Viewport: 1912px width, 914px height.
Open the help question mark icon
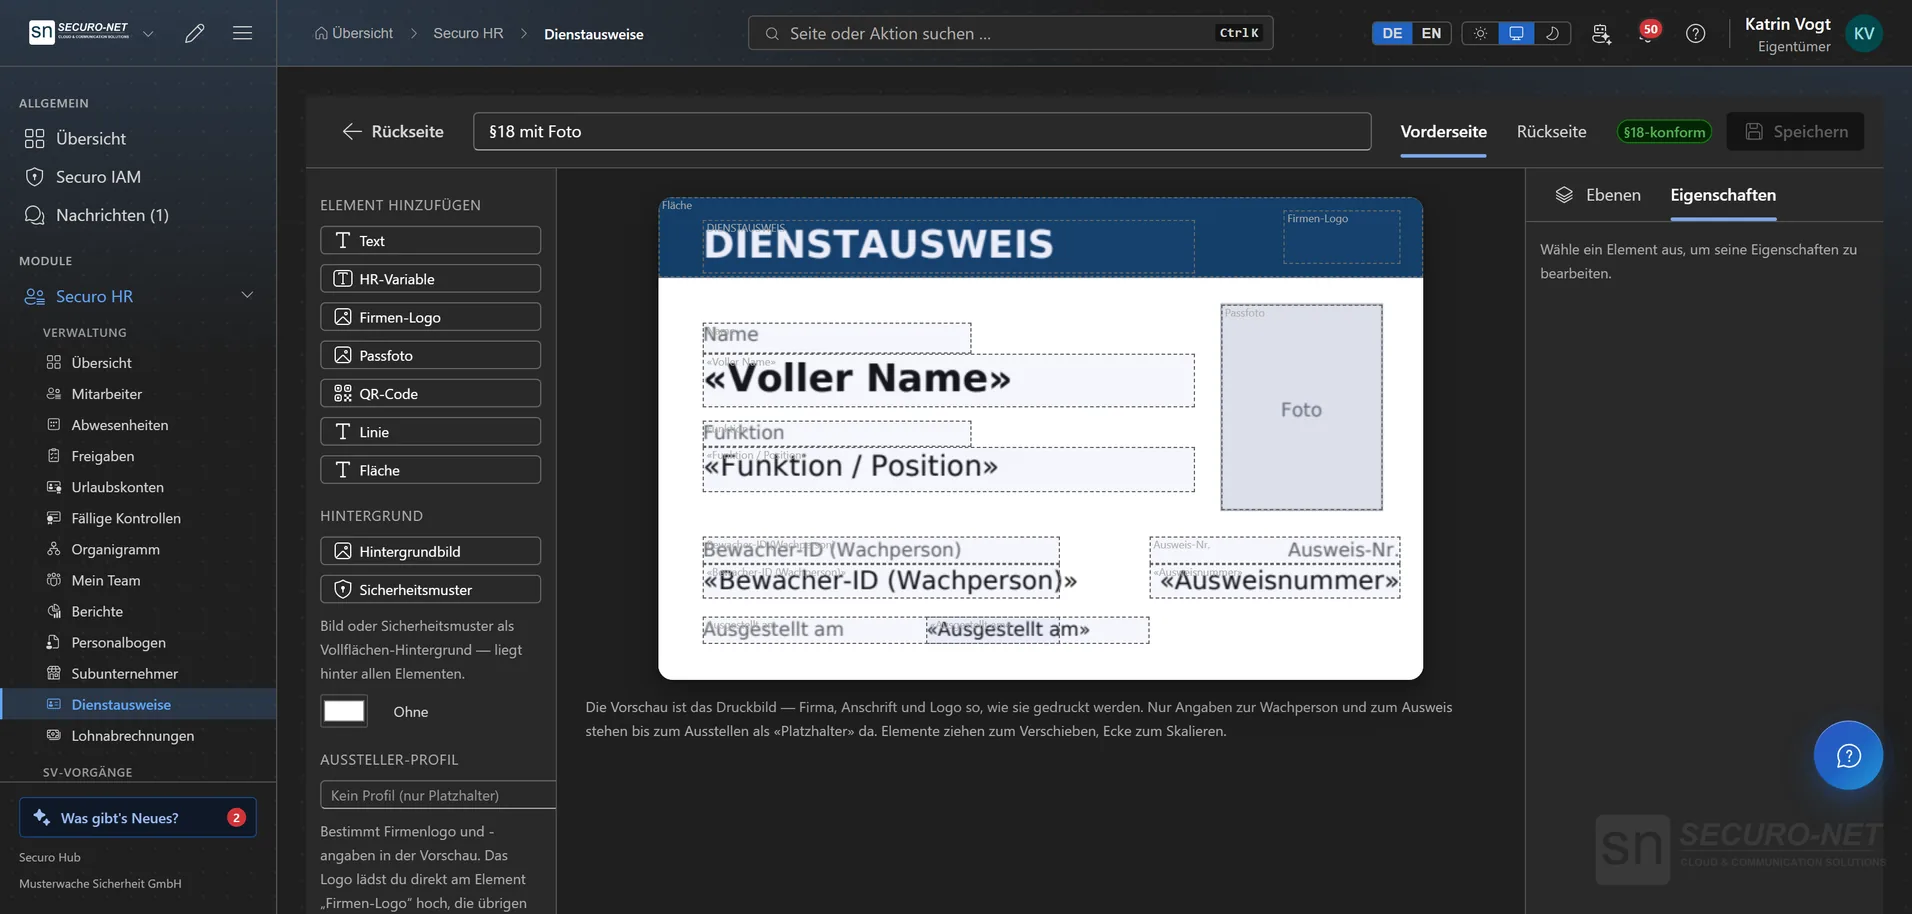click(x=1695, y=33)
